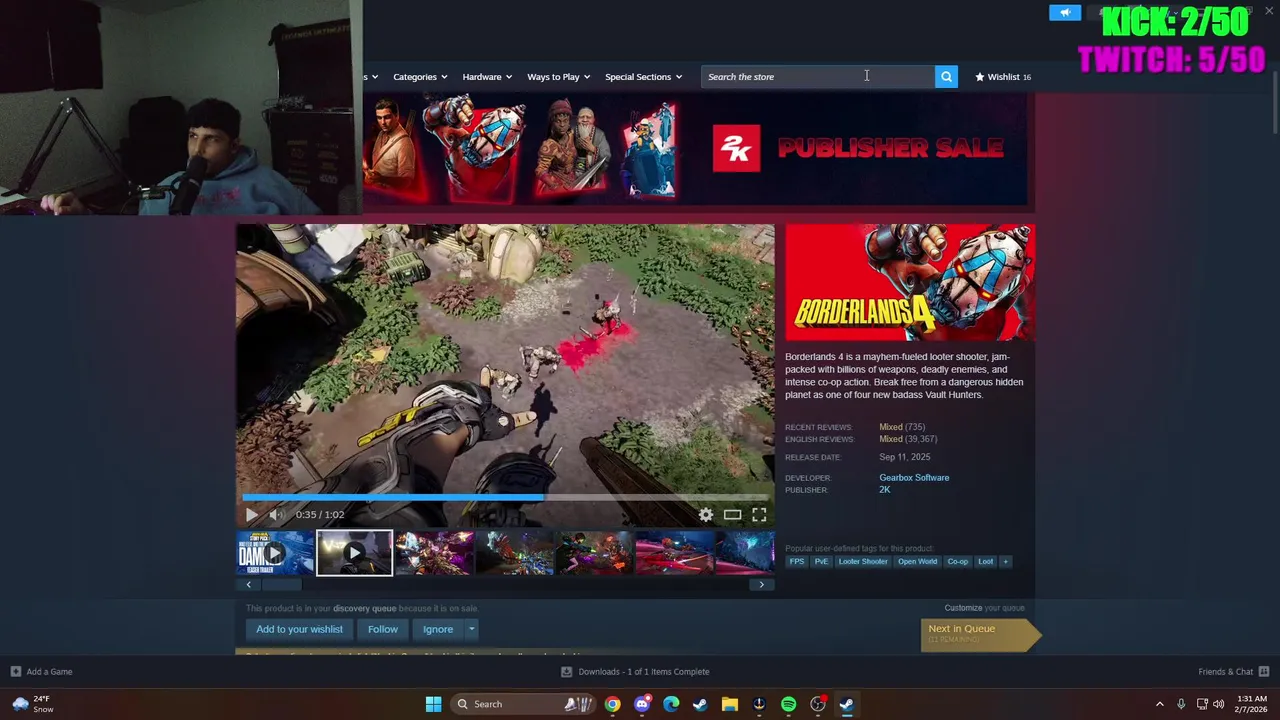Open the Ignore options dropdown arrow
This screenshot has width=1280, height=720.
(x=471, y=630)
